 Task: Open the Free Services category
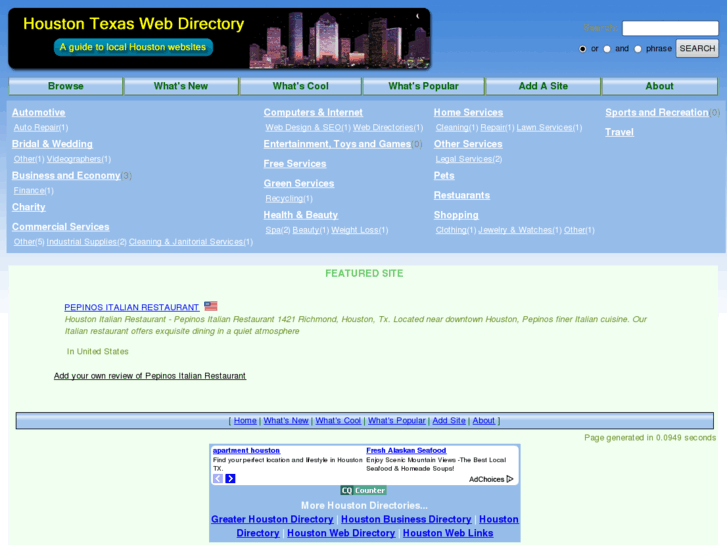(295, 164)
